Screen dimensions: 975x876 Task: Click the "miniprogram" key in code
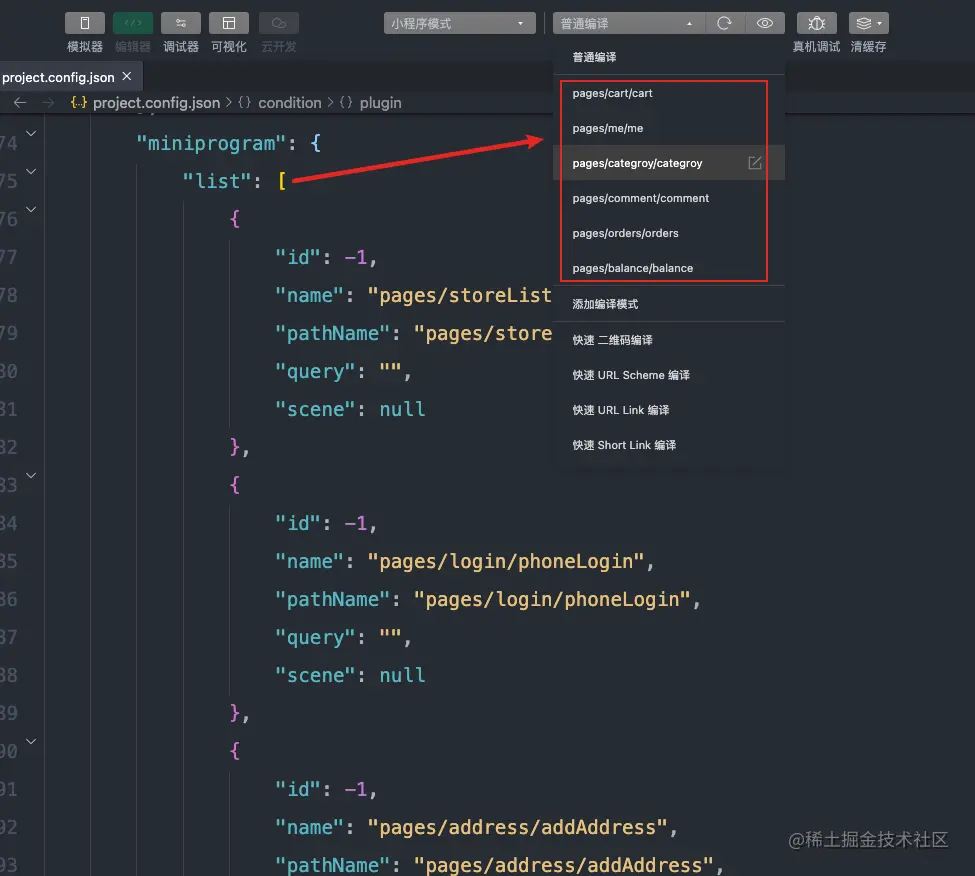click(211, 144)
